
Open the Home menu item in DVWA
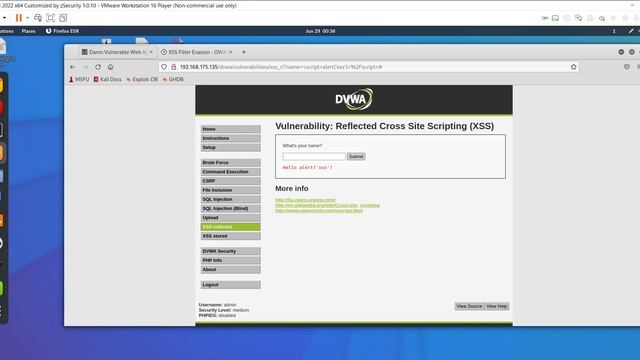tap(231, 129)
